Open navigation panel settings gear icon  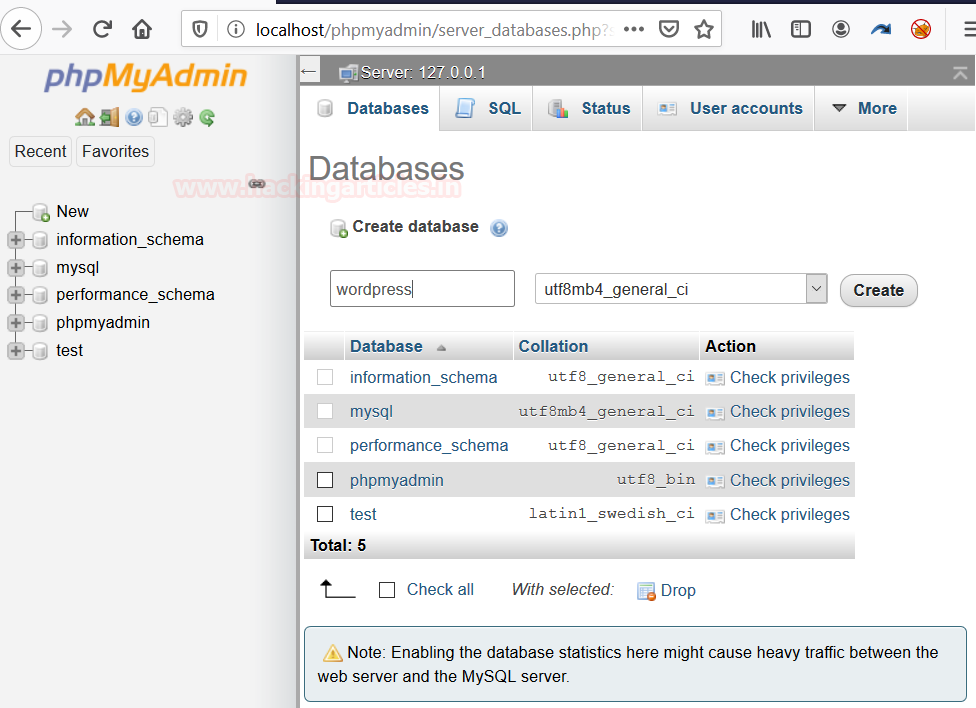click(183, 117)
